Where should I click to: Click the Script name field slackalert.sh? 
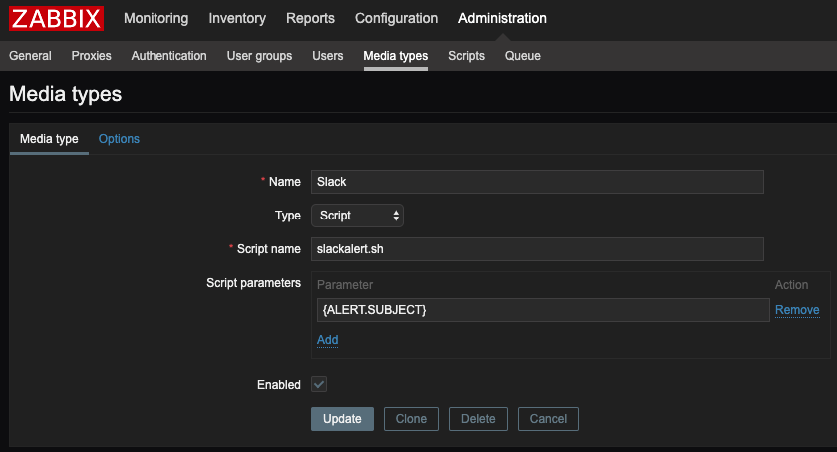537,249
